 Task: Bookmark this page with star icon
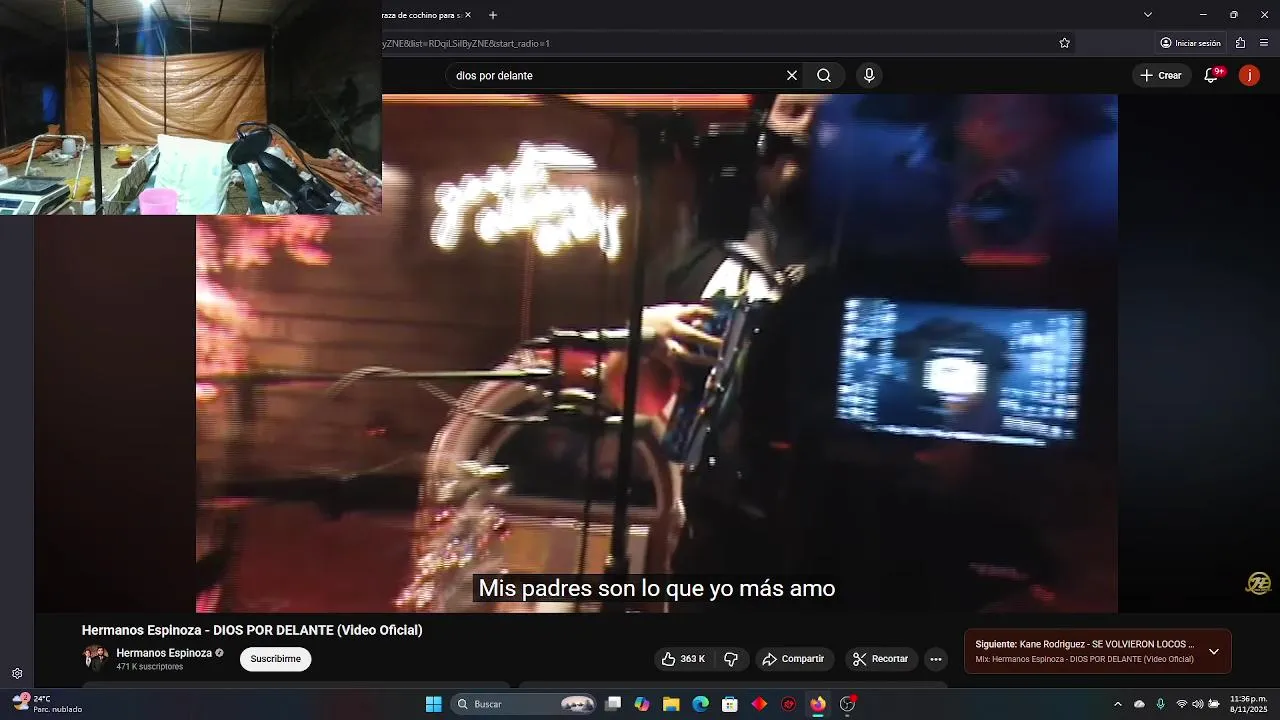[1064, 43]
